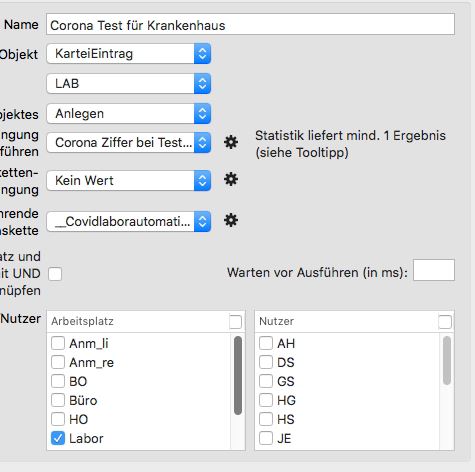Click gear icon beside Kein Wert dropdown

pyautogui.click(x=231, y=180)
